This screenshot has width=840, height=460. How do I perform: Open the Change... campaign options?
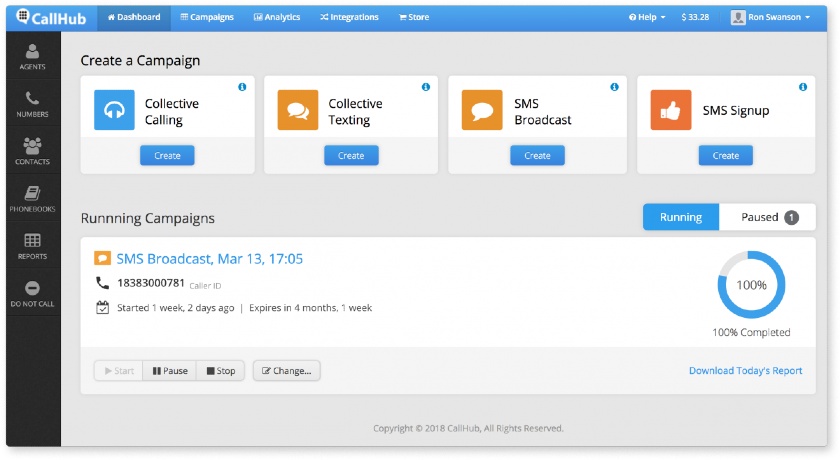[287, 371]
